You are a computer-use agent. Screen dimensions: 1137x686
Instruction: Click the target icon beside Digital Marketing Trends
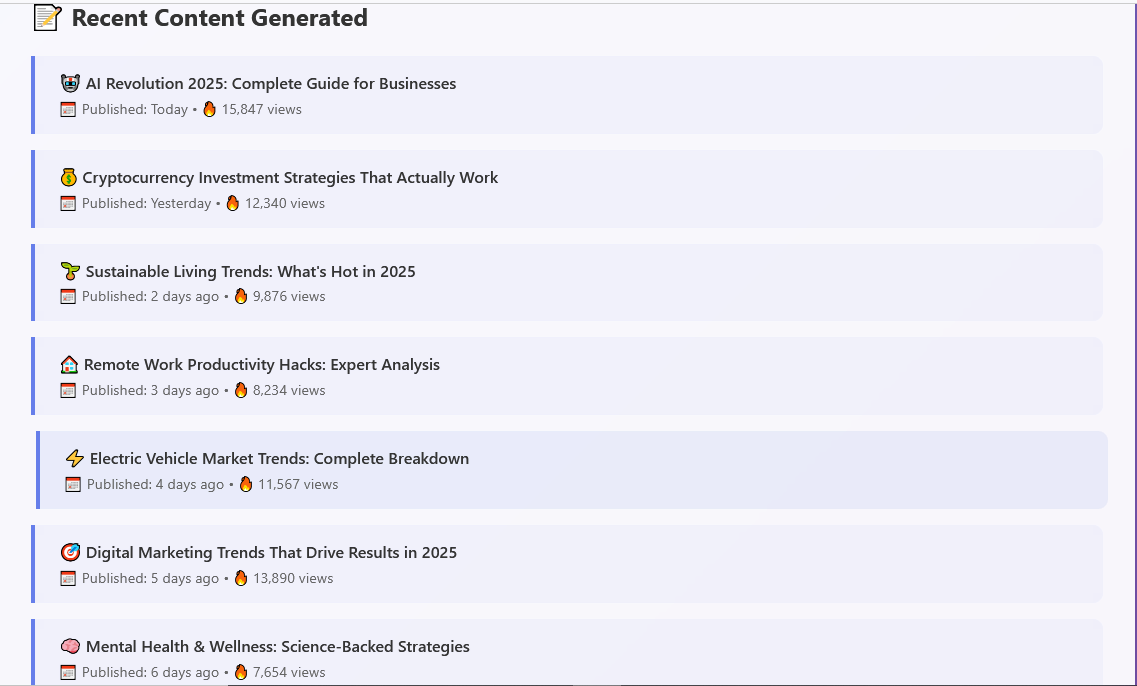click(70, 553)
